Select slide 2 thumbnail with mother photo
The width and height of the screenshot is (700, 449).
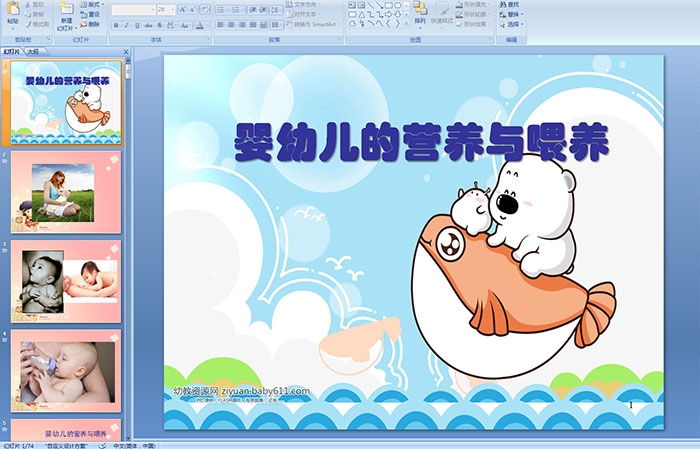(x=66, y=192)
